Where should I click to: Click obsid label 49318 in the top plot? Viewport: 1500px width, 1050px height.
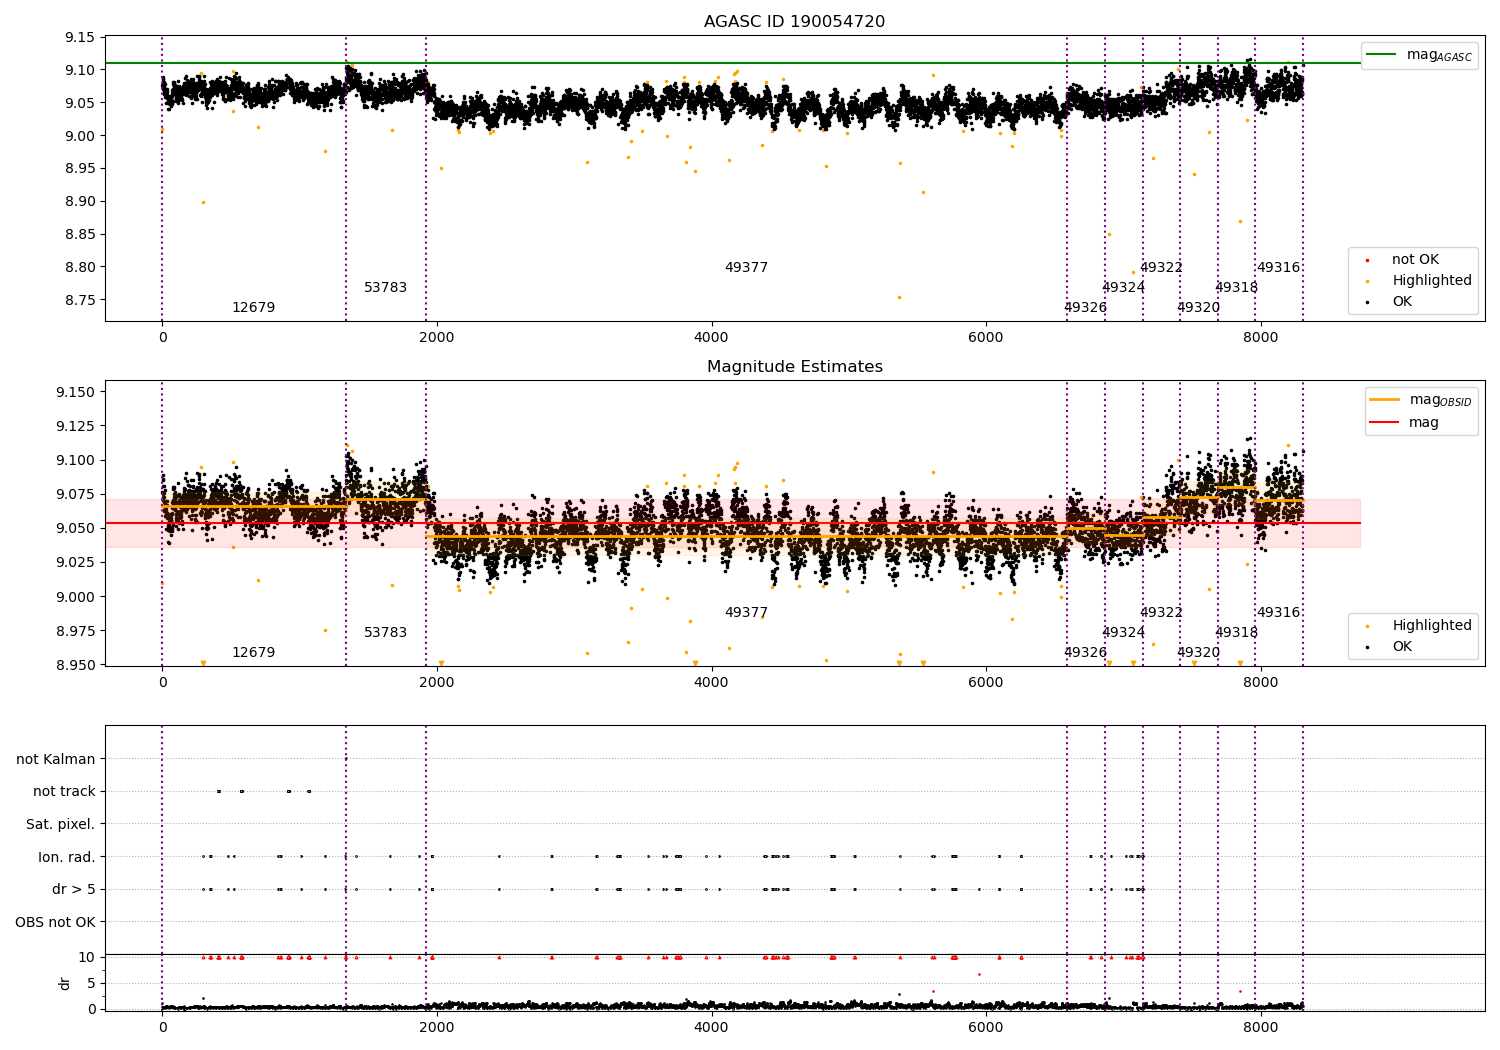(1236, 287)
